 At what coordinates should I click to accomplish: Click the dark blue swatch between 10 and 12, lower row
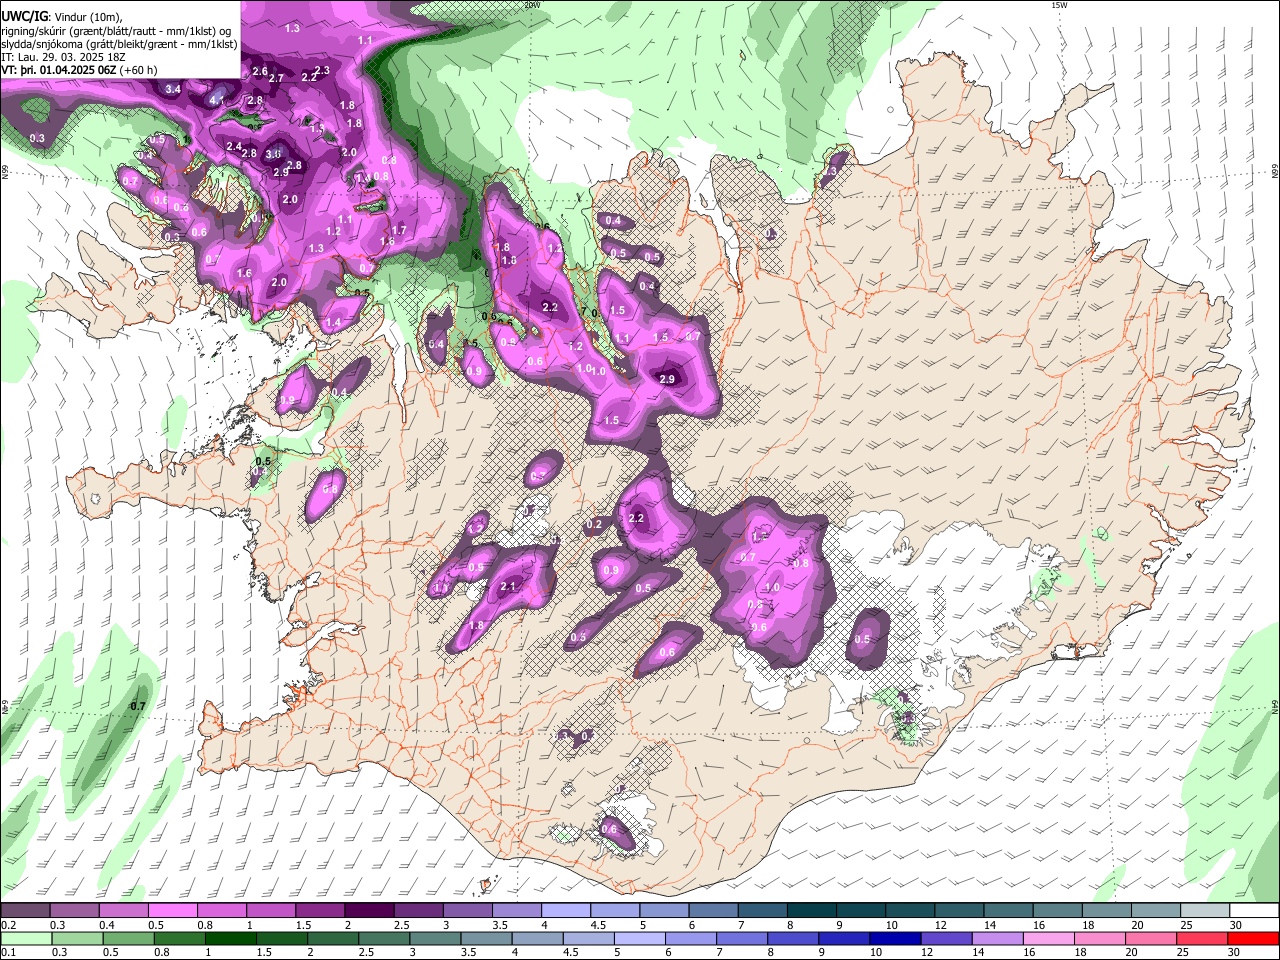[x=894, y=938]
